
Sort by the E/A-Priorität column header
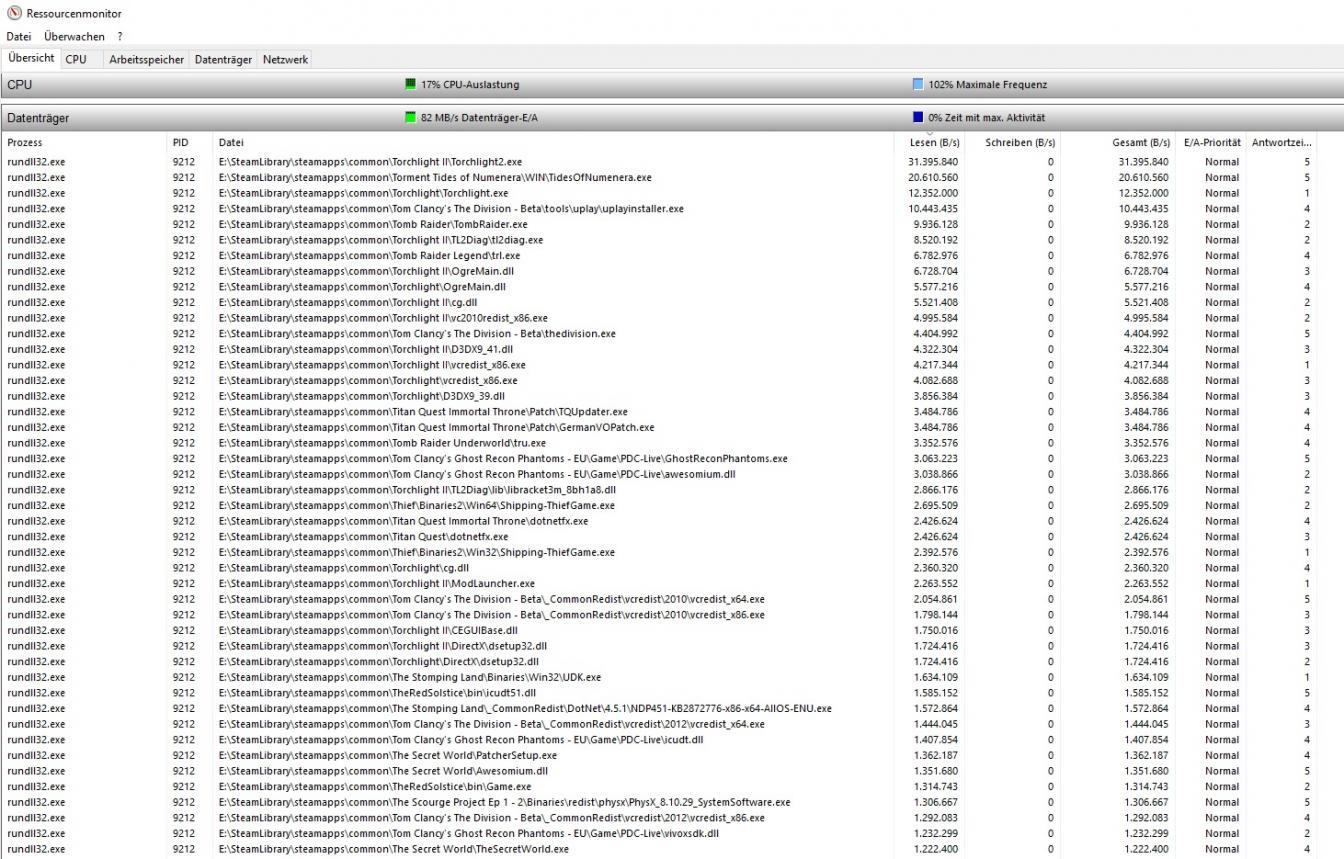[1210, 143]
